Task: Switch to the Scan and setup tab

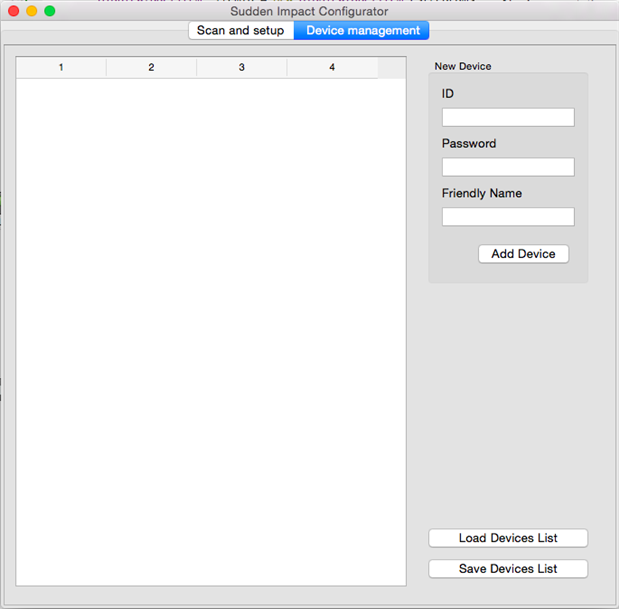Action: (241, 30)
